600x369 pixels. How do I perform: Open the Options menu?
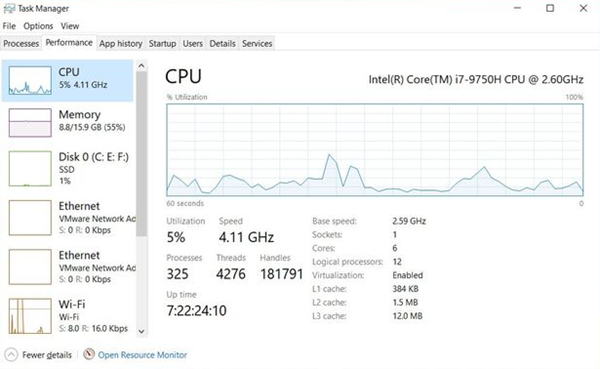pyautogui.click(x=38, y=26)
